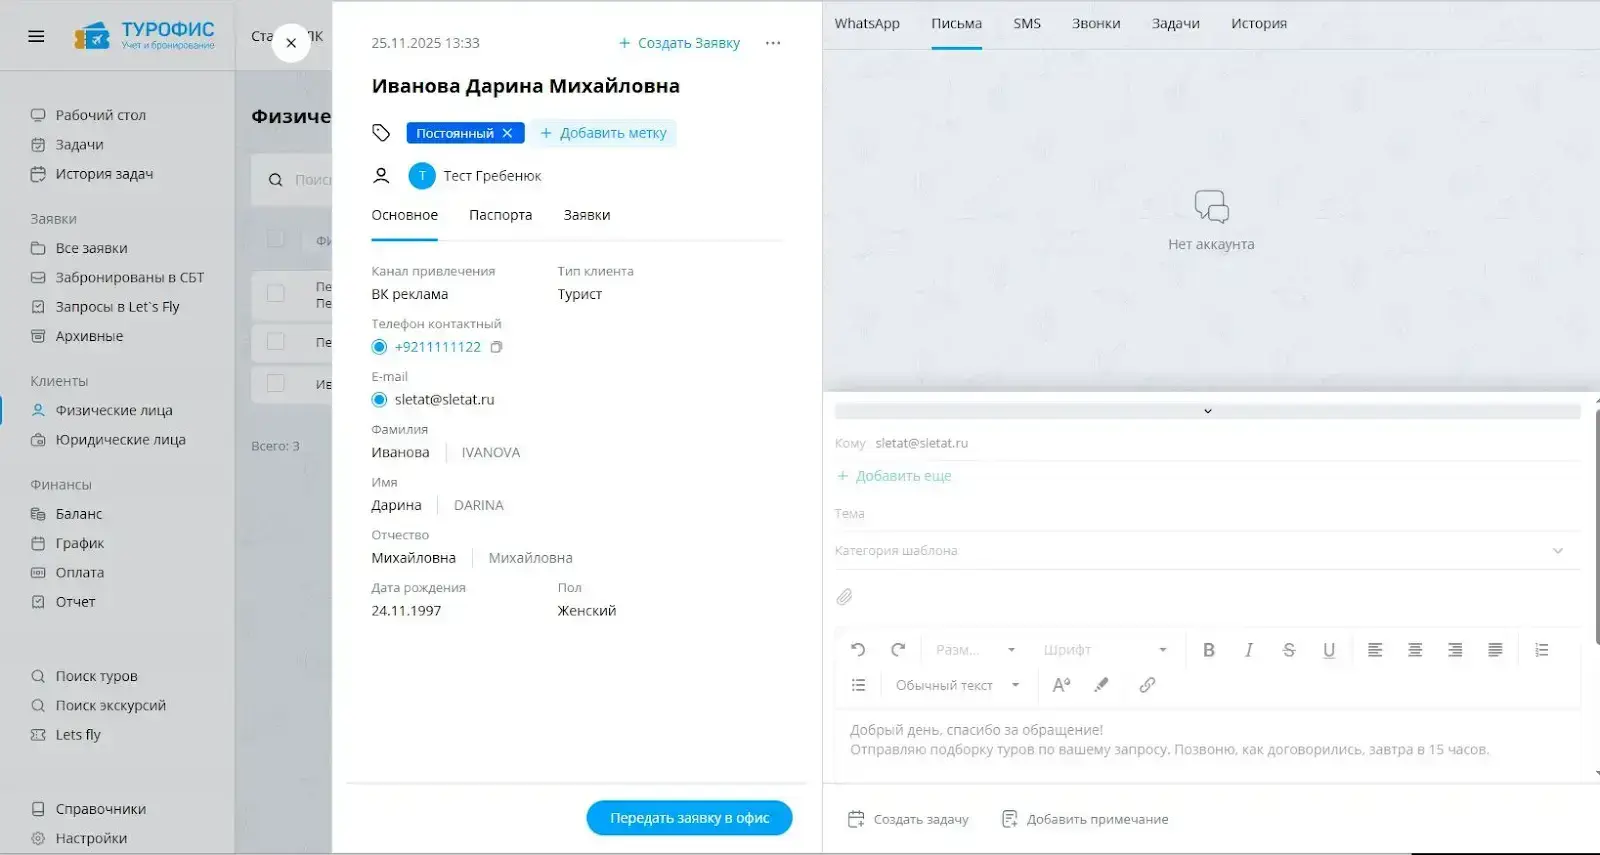The width and height of the screenshot is (1600, 855).
Task: Open the SMS tab
Action: pyautogui.click(x=1027, y=23)
